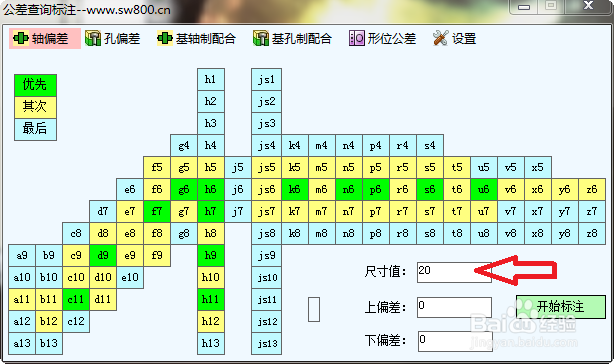Screen dimensions: 614x364
Task: Select the 基孔制配合 tab
Action: point(292,38)
